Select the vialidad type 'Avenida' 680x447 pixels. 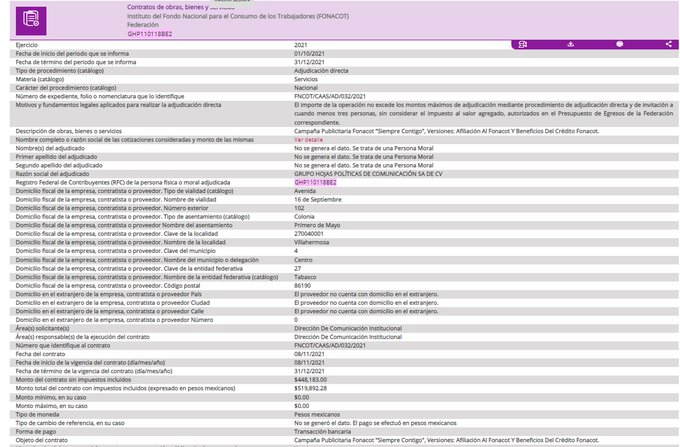point(305,191)
